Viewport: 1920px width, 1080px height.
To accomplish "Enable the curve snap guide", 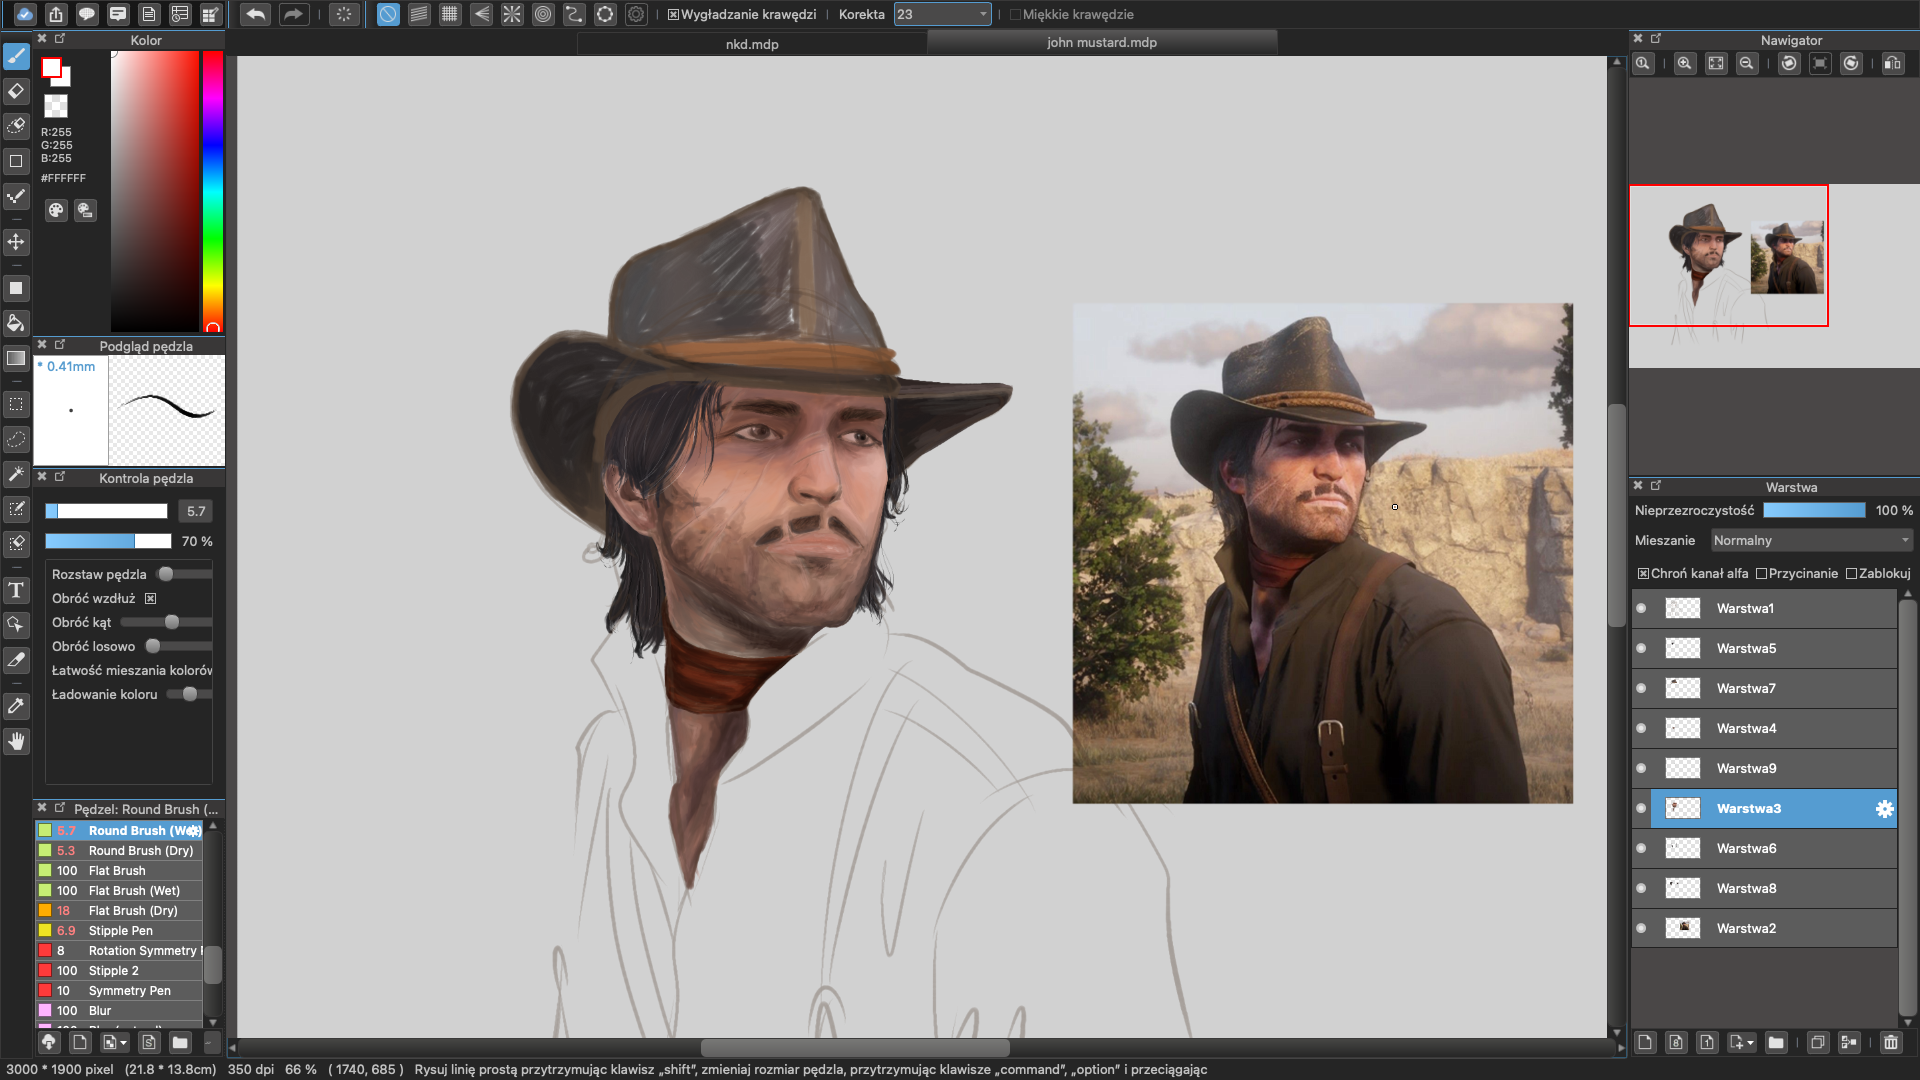I will click(574, 14).
